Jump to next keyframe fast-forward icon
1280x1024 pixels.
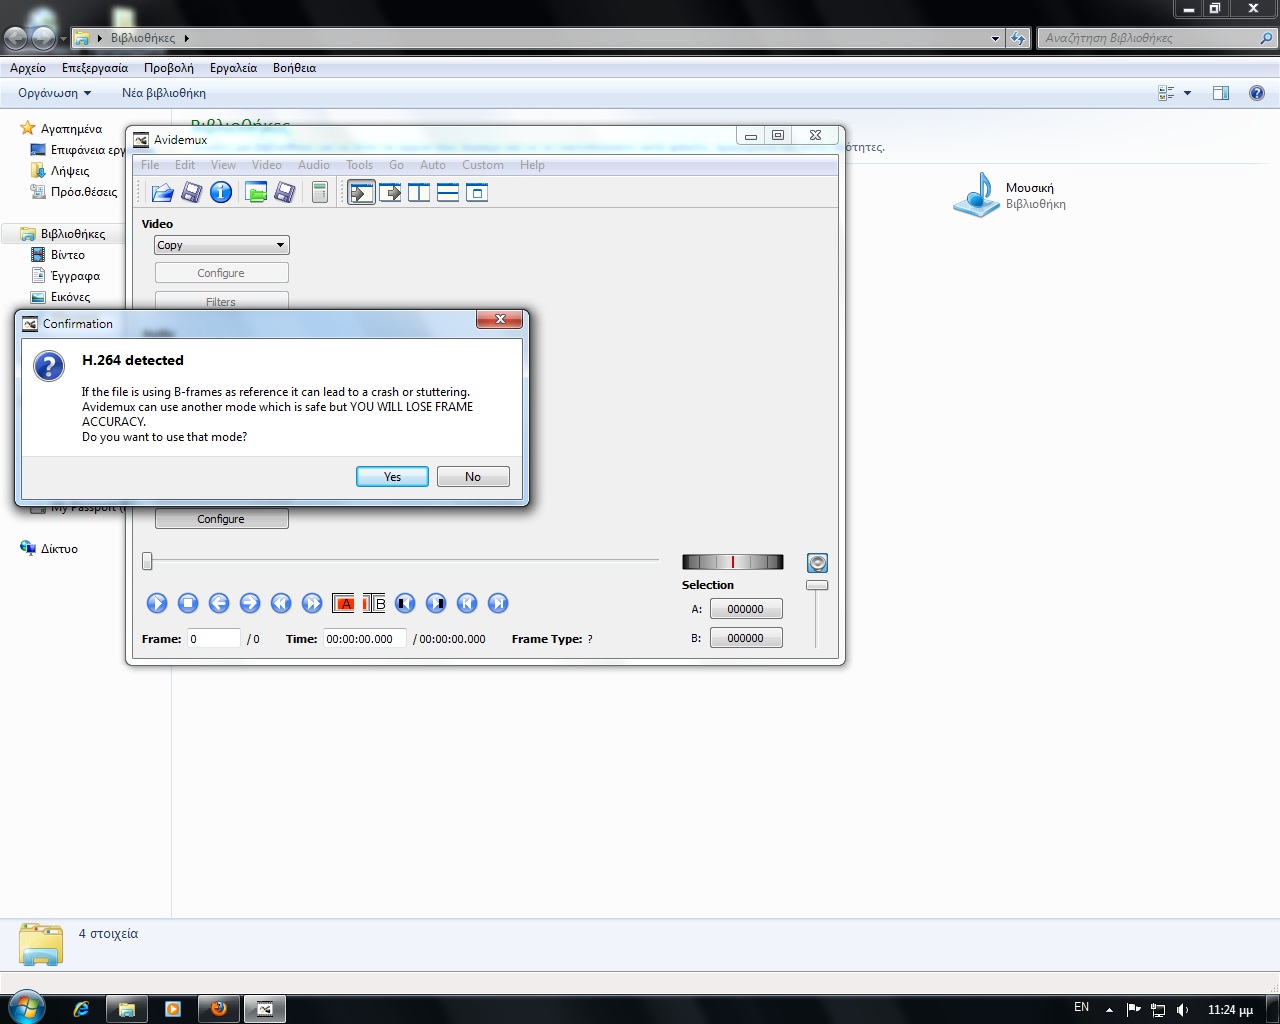[312, 603]
